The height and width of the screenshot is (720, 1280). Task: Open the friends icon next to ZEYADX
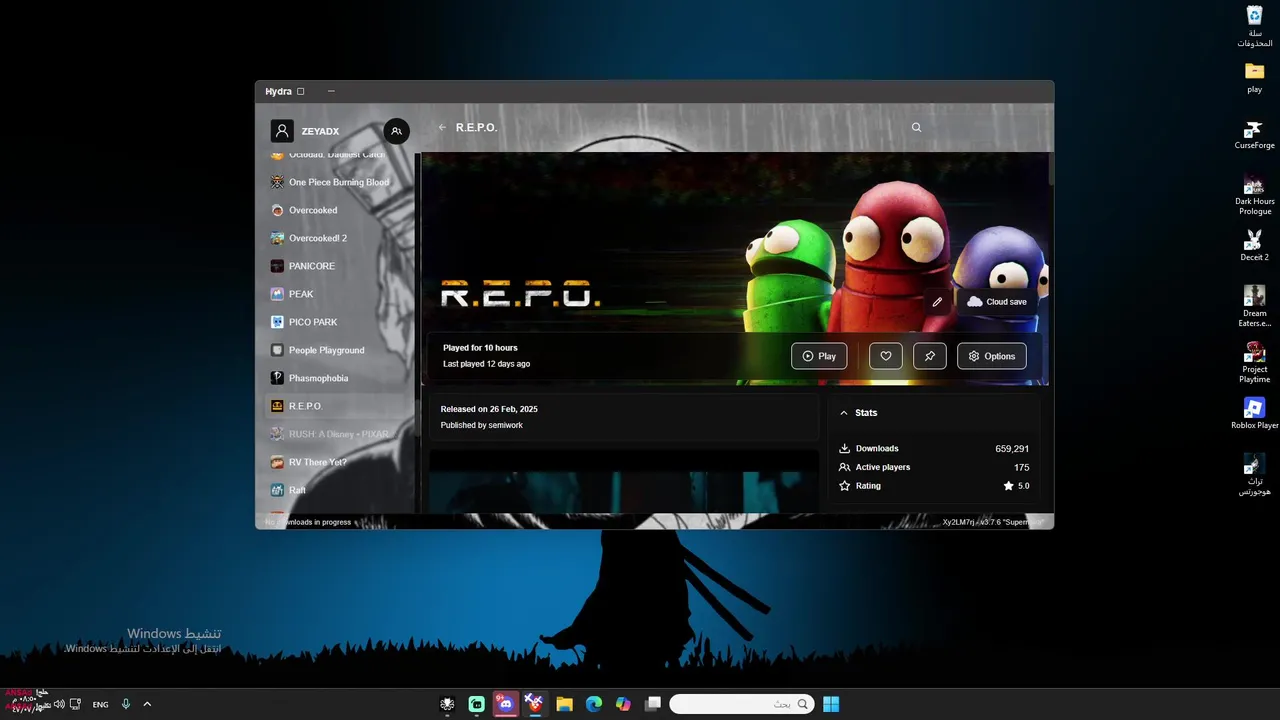(397, 131)
